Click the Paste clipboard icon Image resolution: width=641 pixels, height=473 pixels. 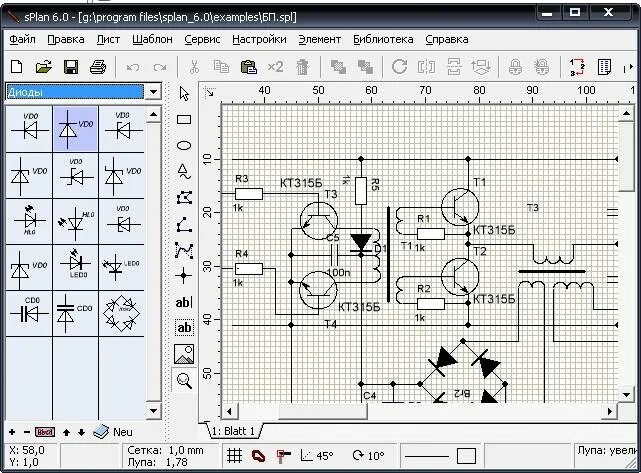pyautogui.click(x=249, y=67)
